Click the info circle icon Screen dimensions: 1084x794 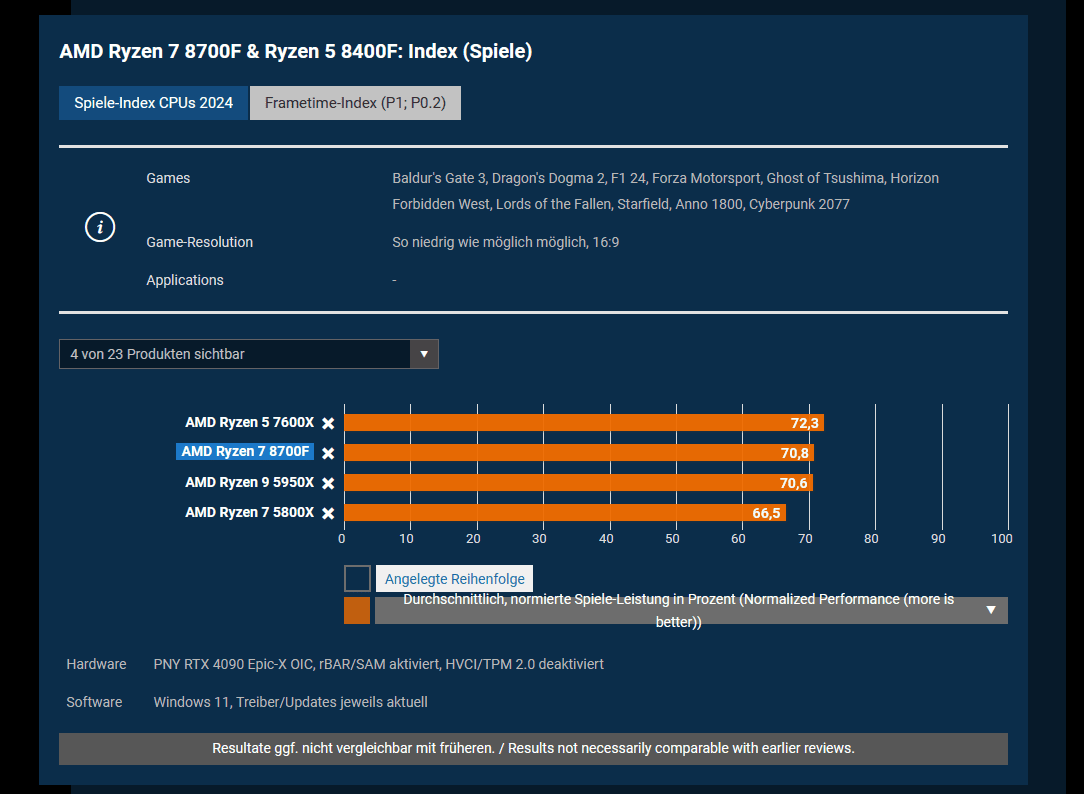100,227
